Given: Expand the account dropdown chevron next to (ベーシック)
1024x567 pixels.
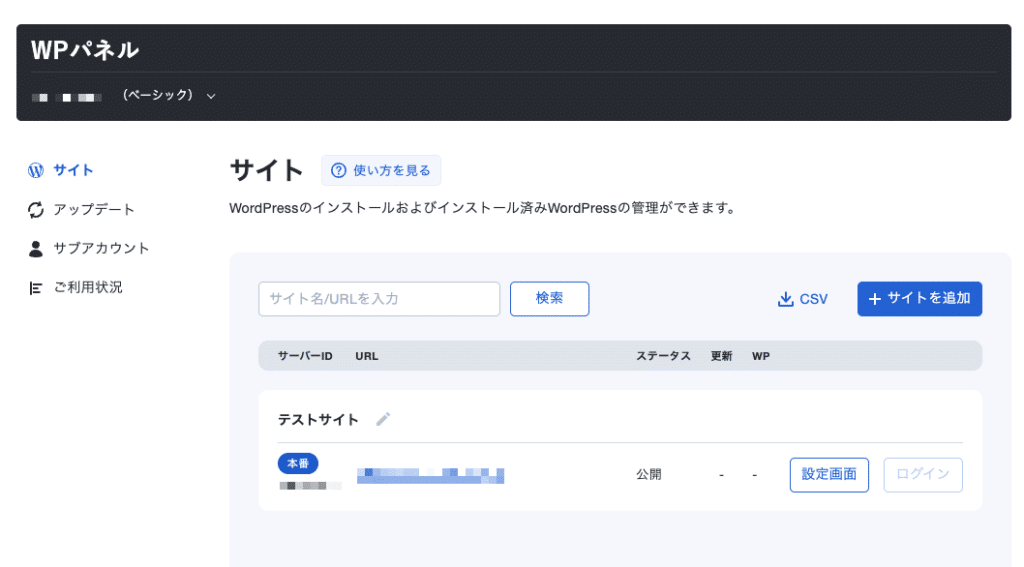Looking at the screenshot, I should [211, 96].
